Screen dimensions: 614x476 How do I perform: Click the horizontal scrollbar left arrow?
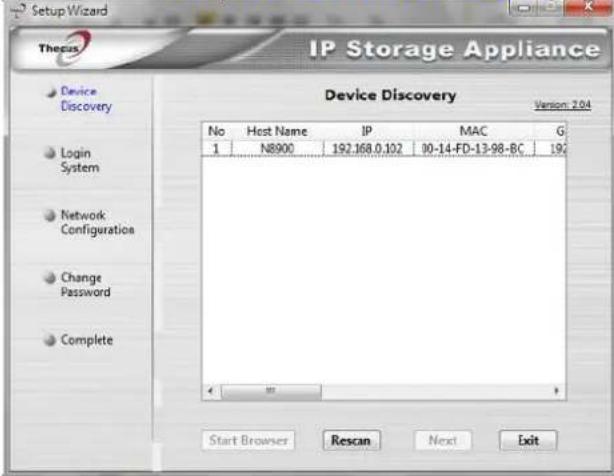[211, 391]
